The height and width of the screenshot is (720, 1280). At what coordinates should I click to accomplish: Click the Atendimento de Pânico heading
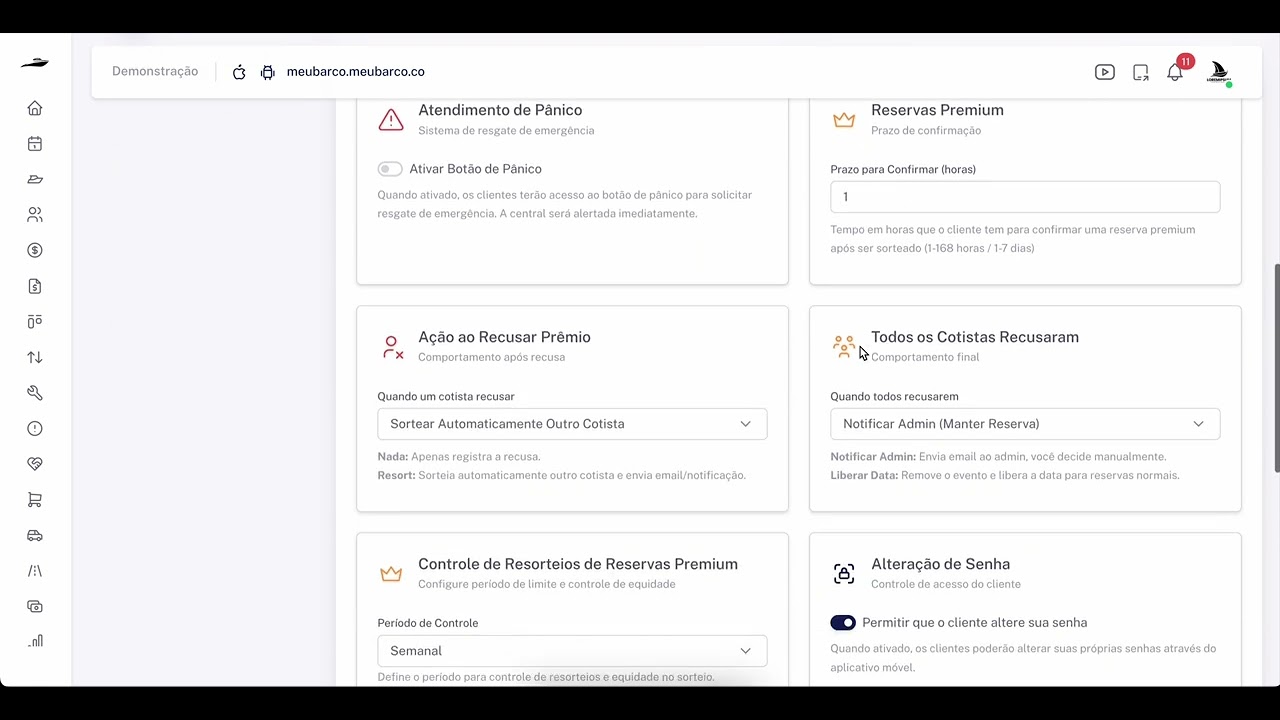click(x=500, y=110)
